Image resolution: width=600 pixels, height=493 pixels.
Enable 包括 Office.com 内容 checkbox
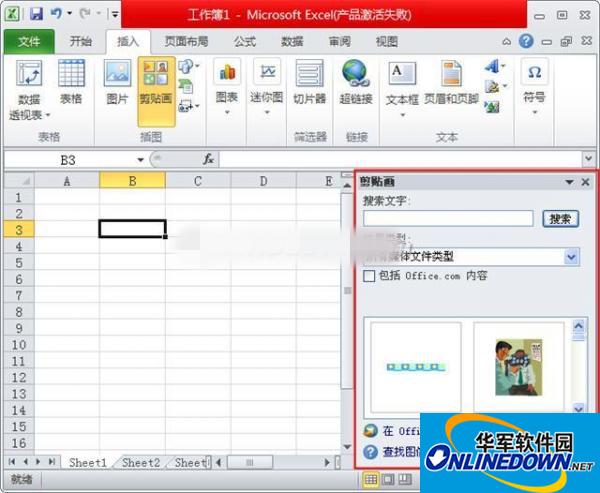pyautogui.click(x=369, y=276)
